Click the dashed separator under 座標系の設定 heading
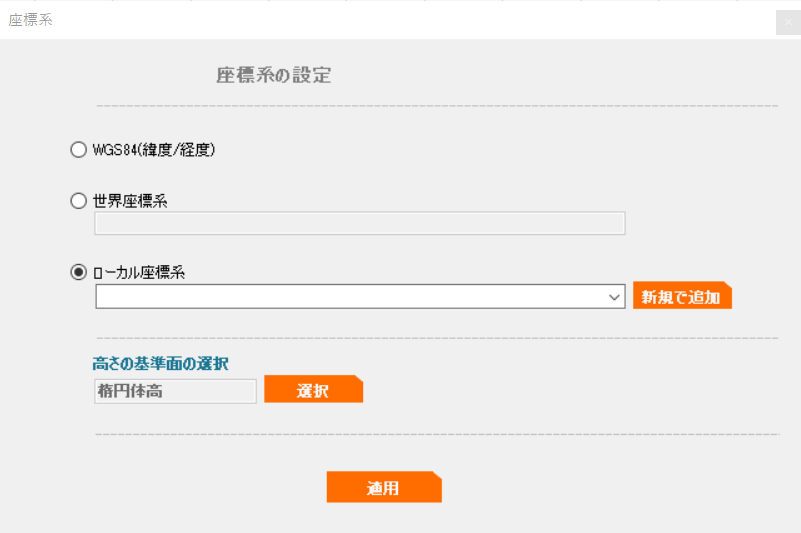The image size is (801, 533). 437,106
